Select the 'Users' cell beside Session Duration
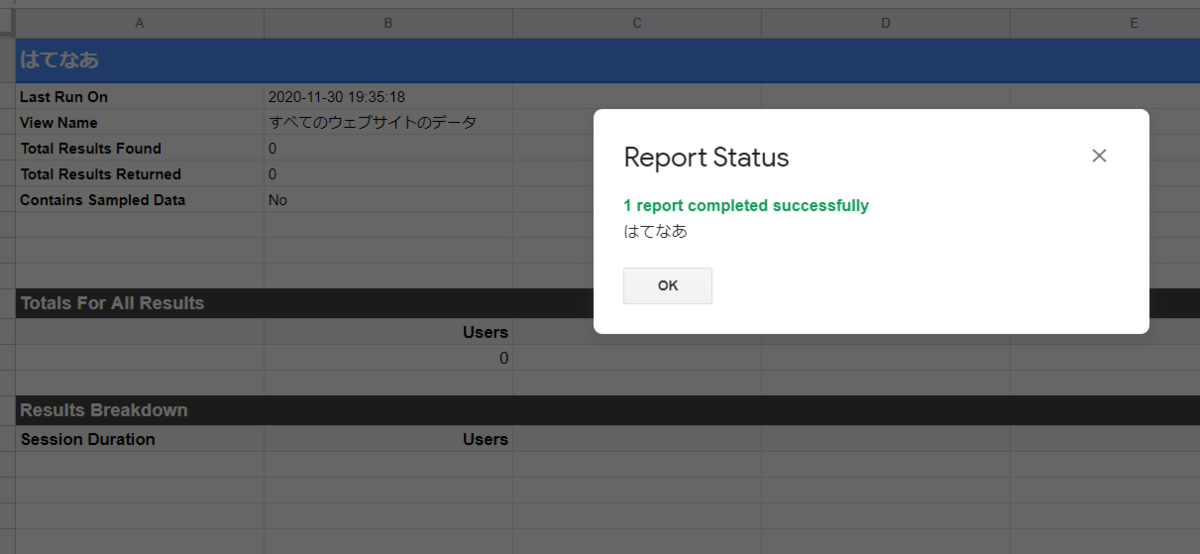Image resolution: width=1200 pixels, height=554 pixels. 388,439
